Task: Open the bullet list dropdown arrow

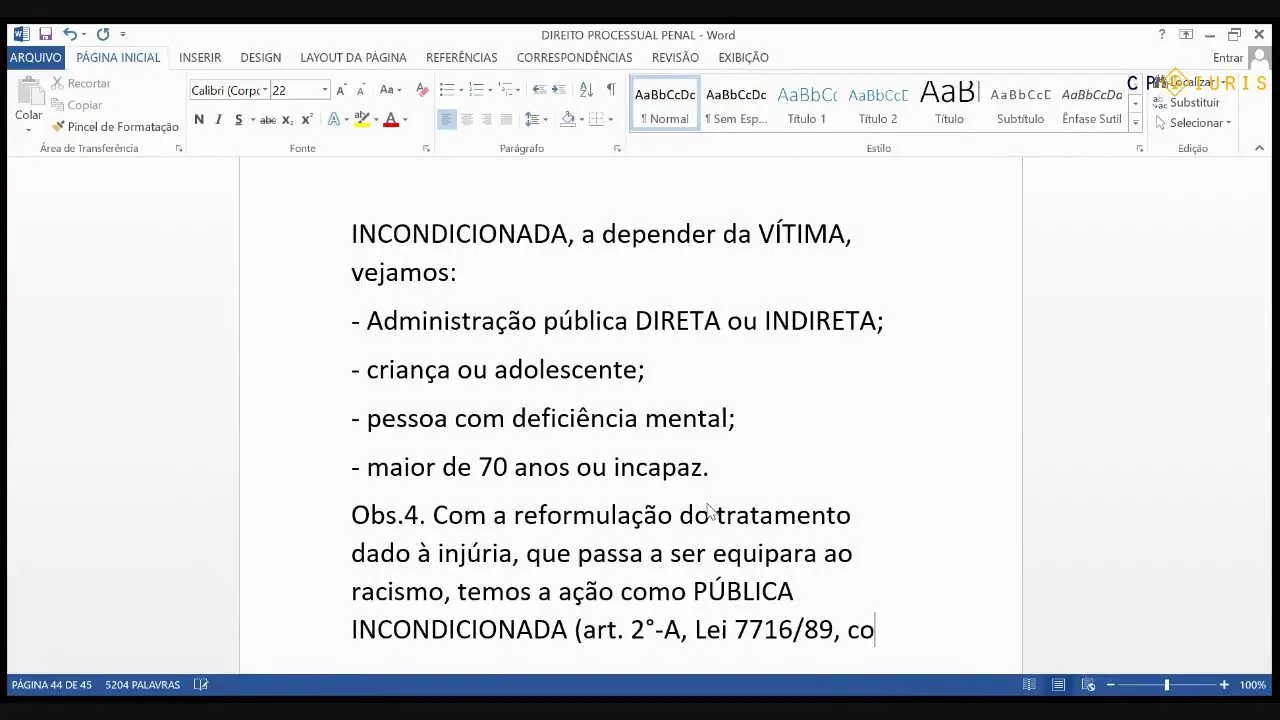Action: click(x=461, y=90)
